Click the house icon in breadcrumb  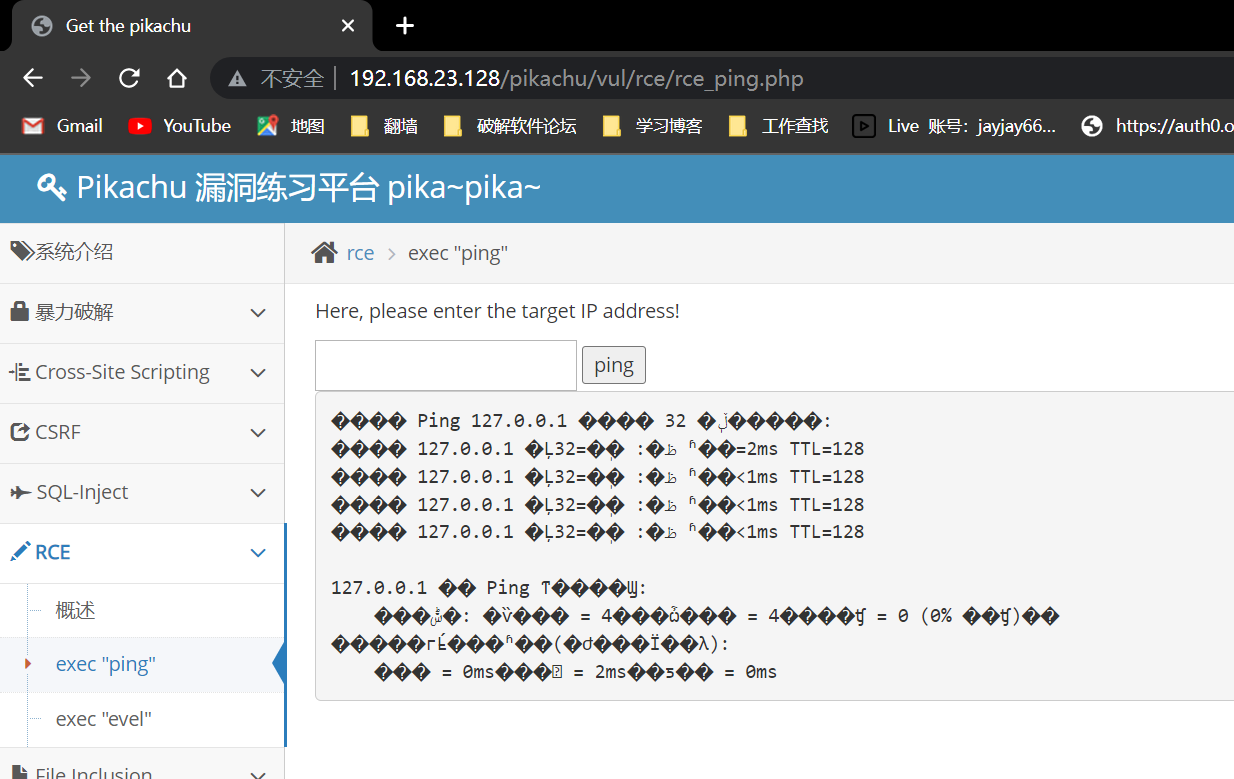coord(324,253)
